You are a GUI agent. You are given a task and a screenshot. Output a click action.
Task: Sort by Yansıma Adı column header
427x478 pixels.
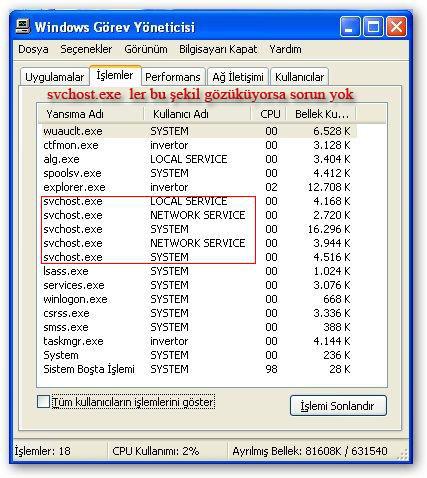91,114
